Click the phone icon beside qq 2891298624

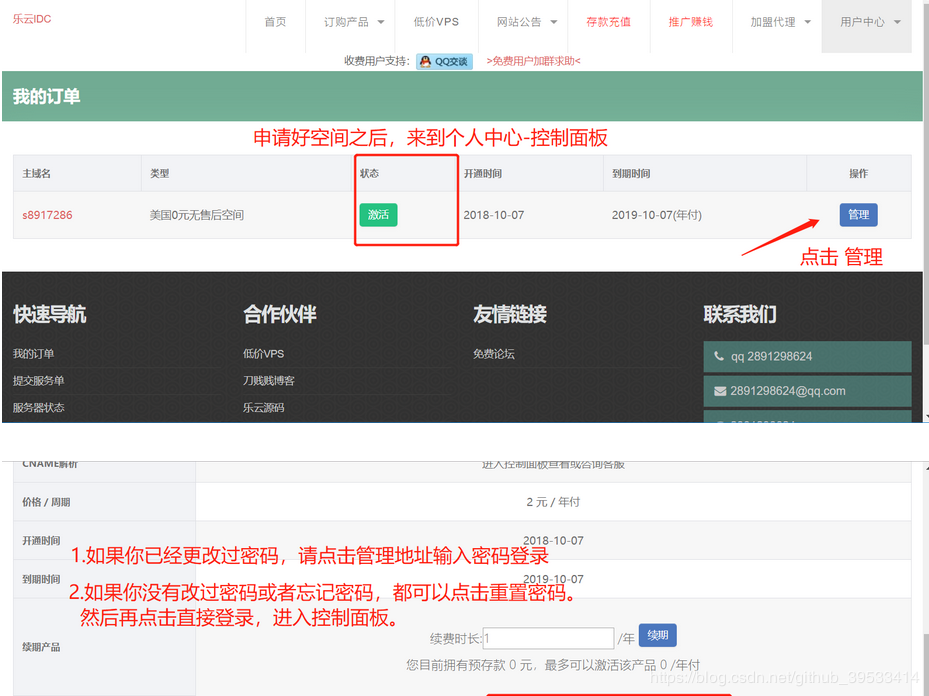719,356
